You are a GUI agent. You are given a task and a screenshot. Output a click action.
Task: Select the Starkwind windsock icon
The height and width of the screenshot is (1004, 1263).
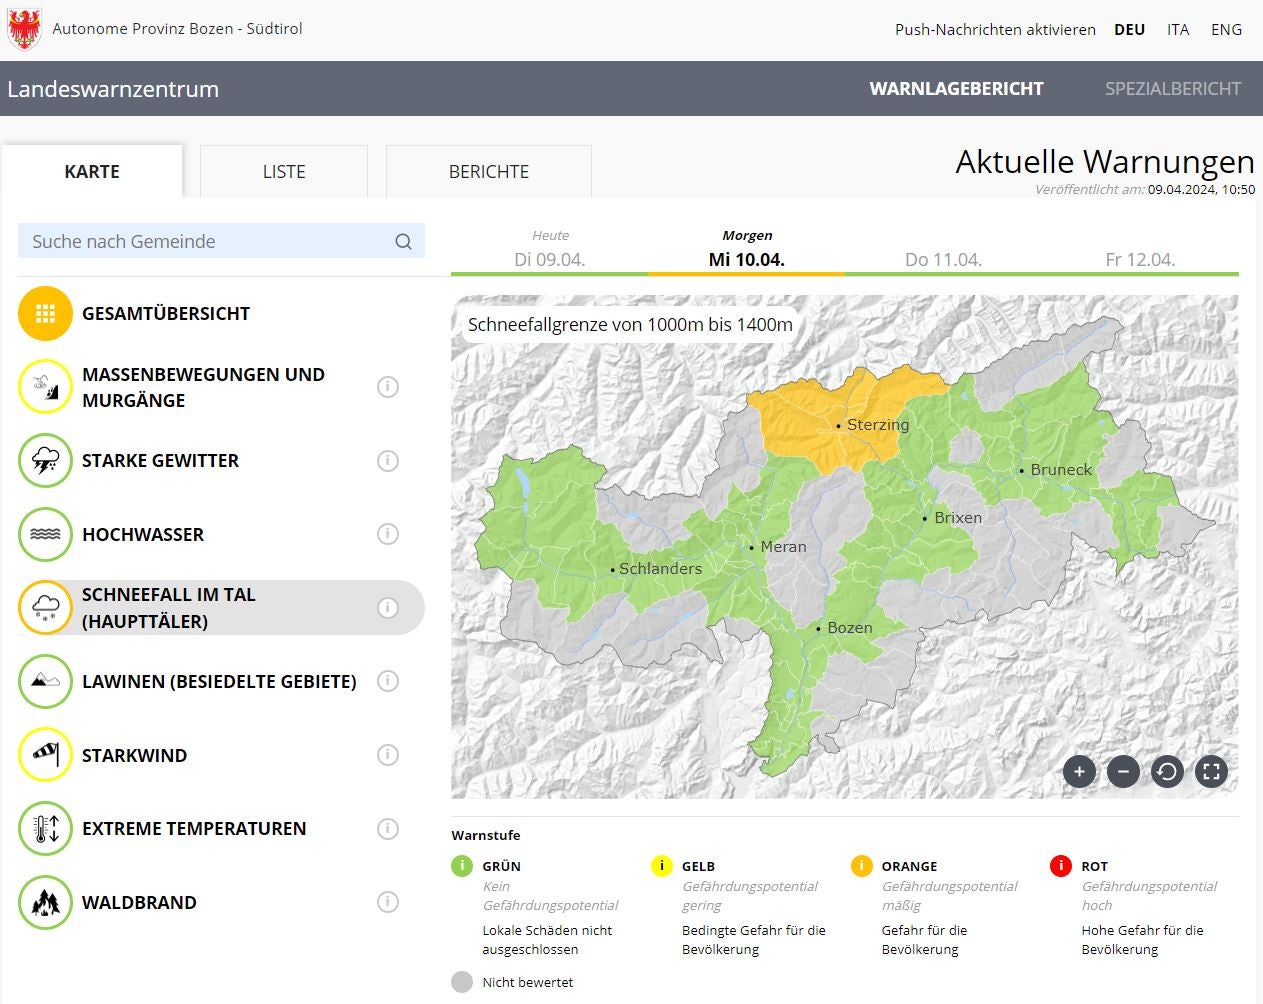(45, 755)
